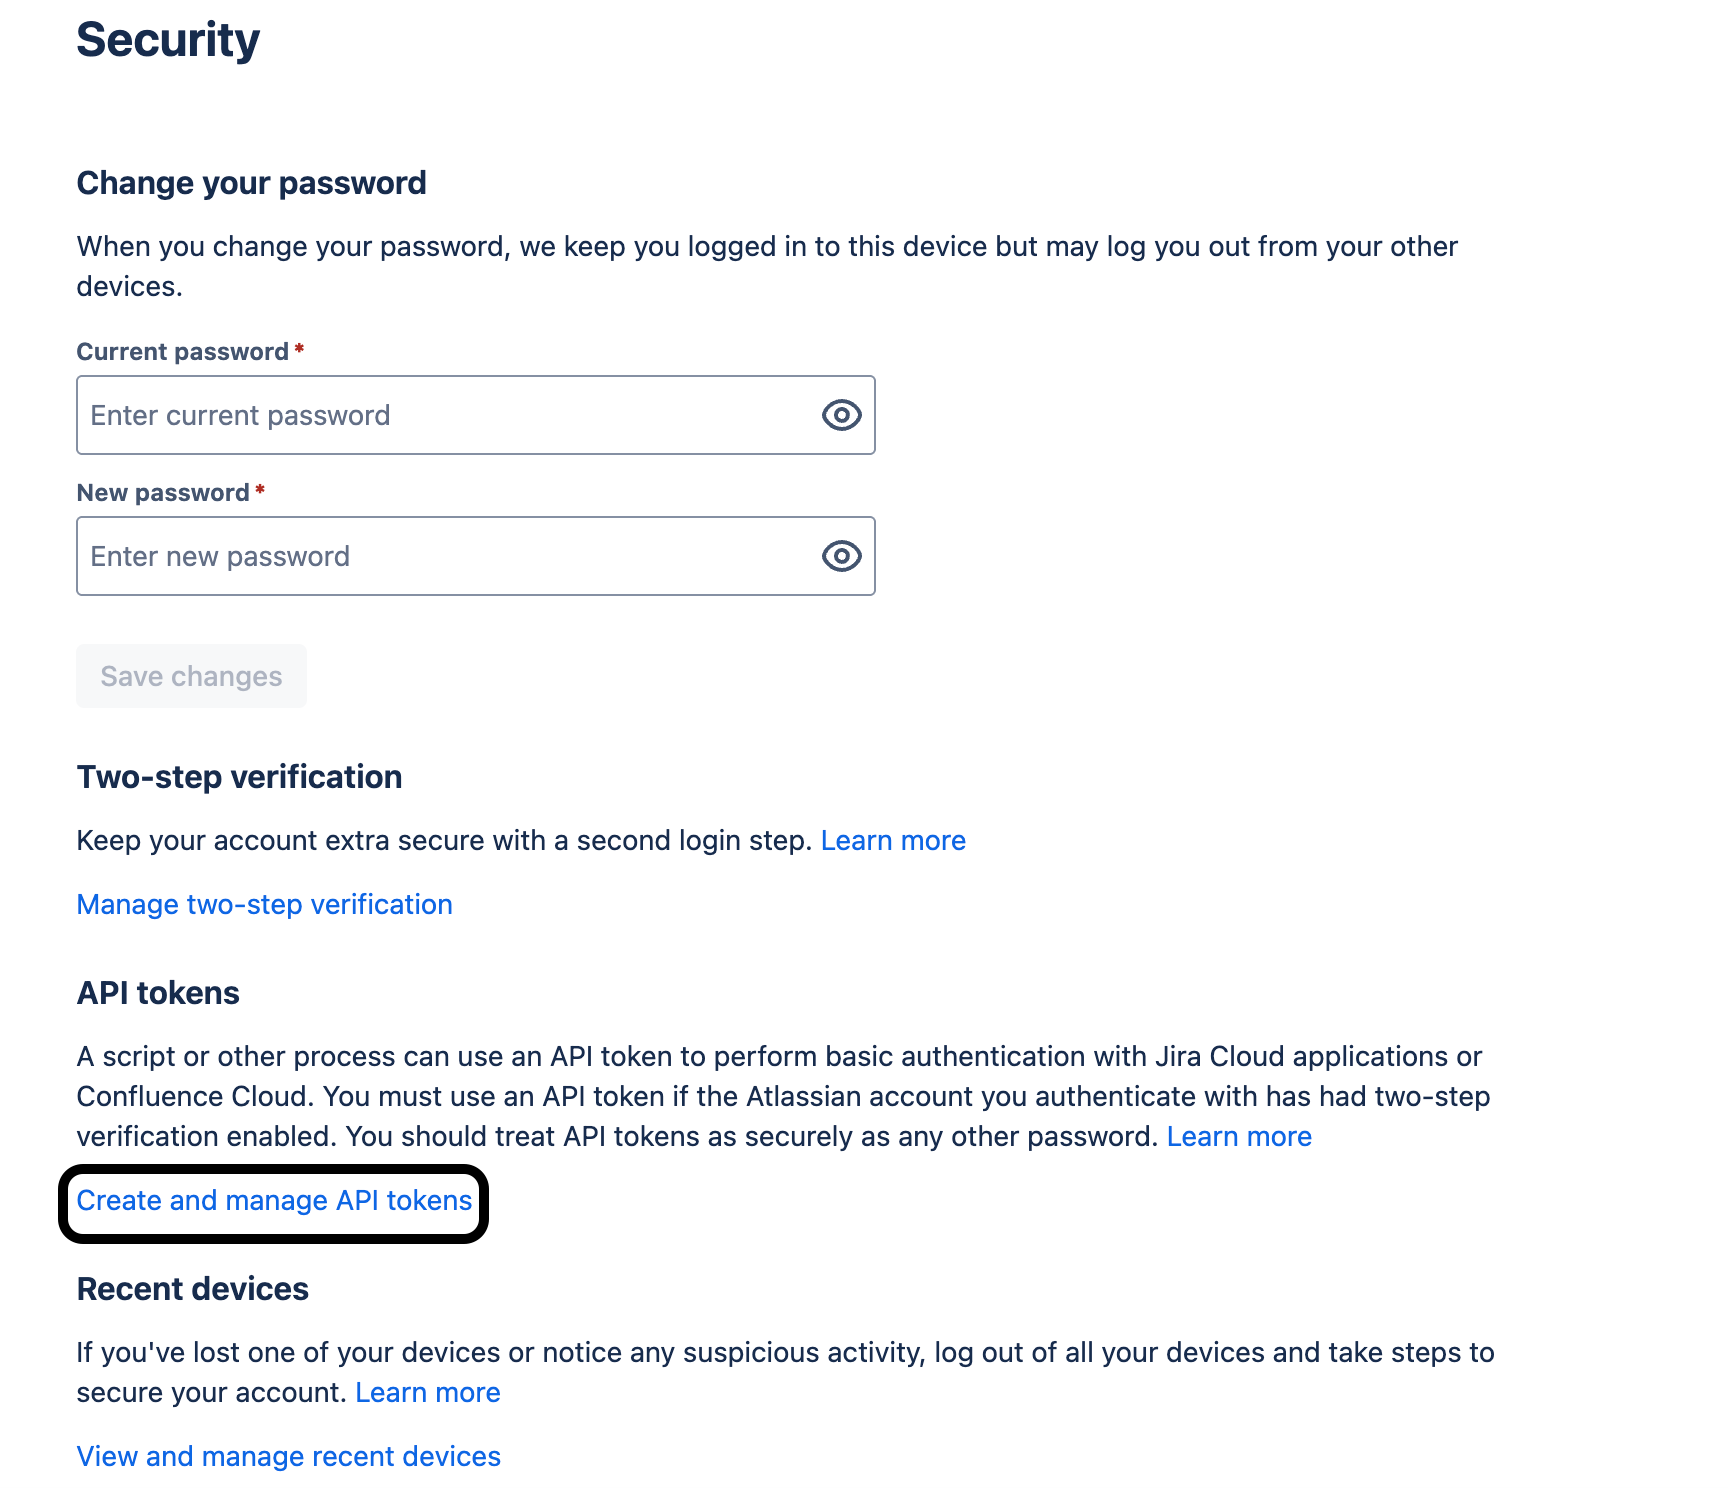Click Learn more under Recent devices

coord(428,1391)
